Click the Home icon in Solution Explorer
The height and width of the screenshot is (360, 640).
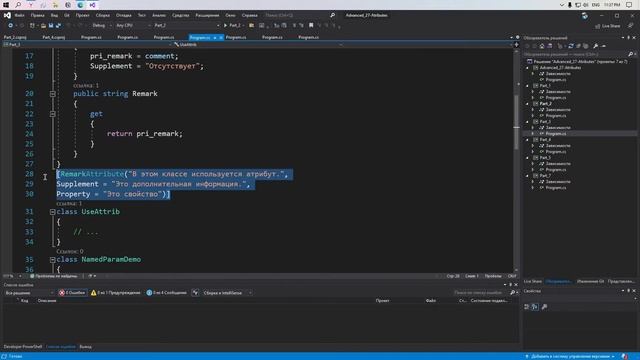click(542, 46)
